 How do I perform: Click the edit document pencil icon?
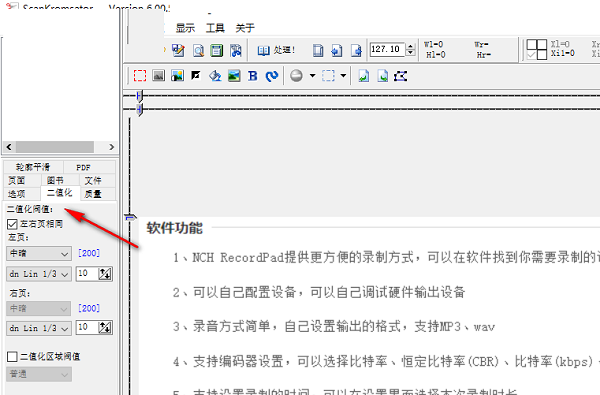coord(178,50)
